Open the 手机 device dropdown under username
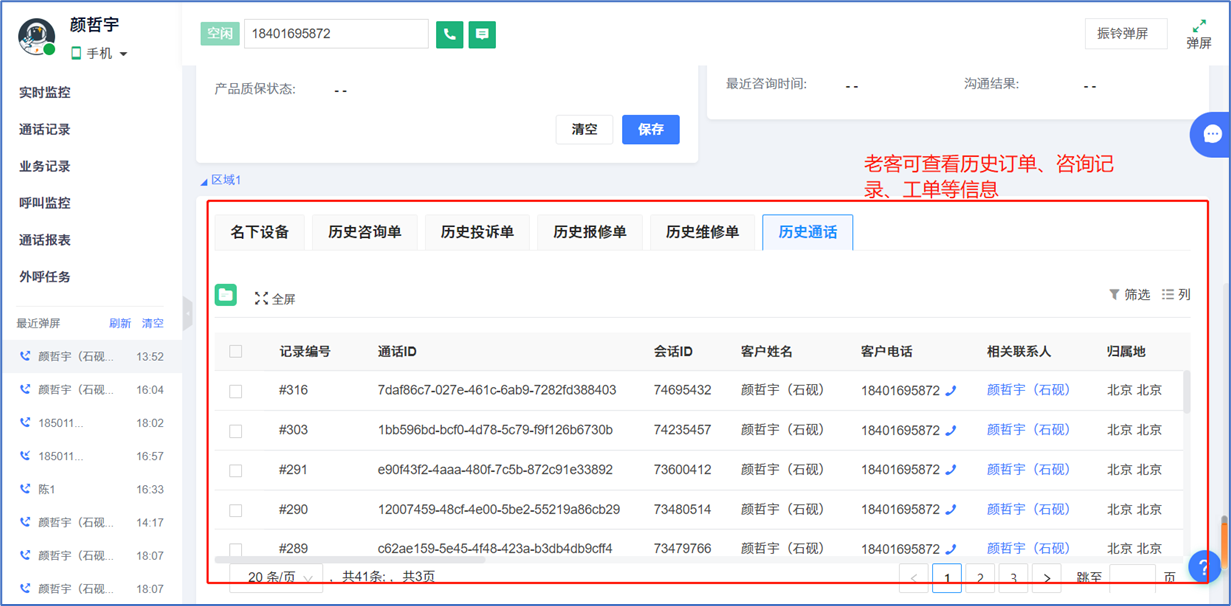The image size is (1231, 606). click(100, 54)
